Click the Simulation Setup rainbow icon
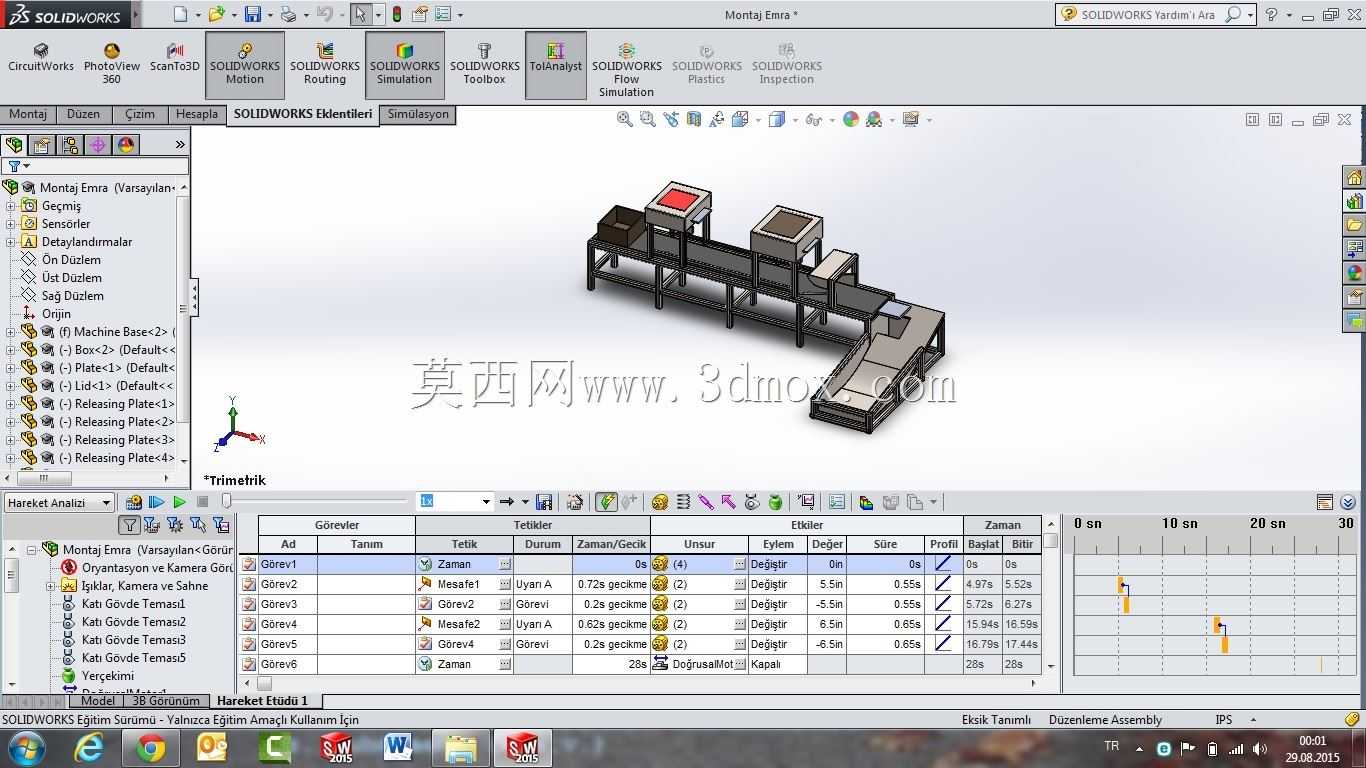This screenshot has width=1366, height=768. click(866, 502)
